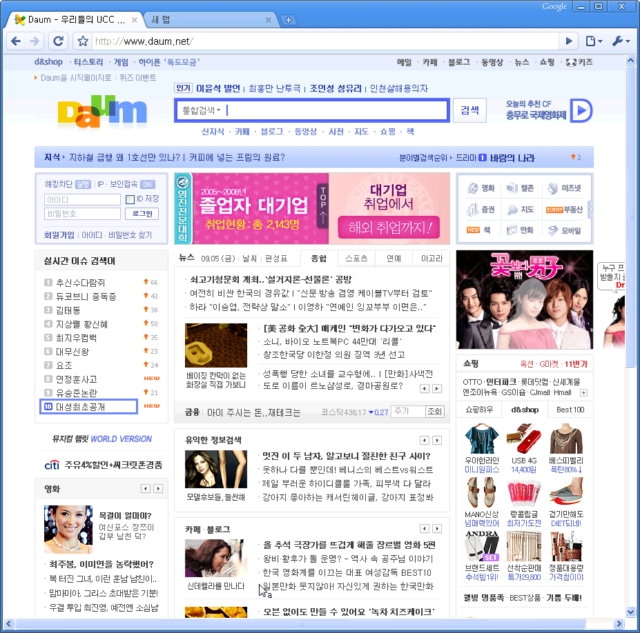Screen dimensions: 640x633
Task: Expand shopping mall list plus button
Action: click(584, 393)
